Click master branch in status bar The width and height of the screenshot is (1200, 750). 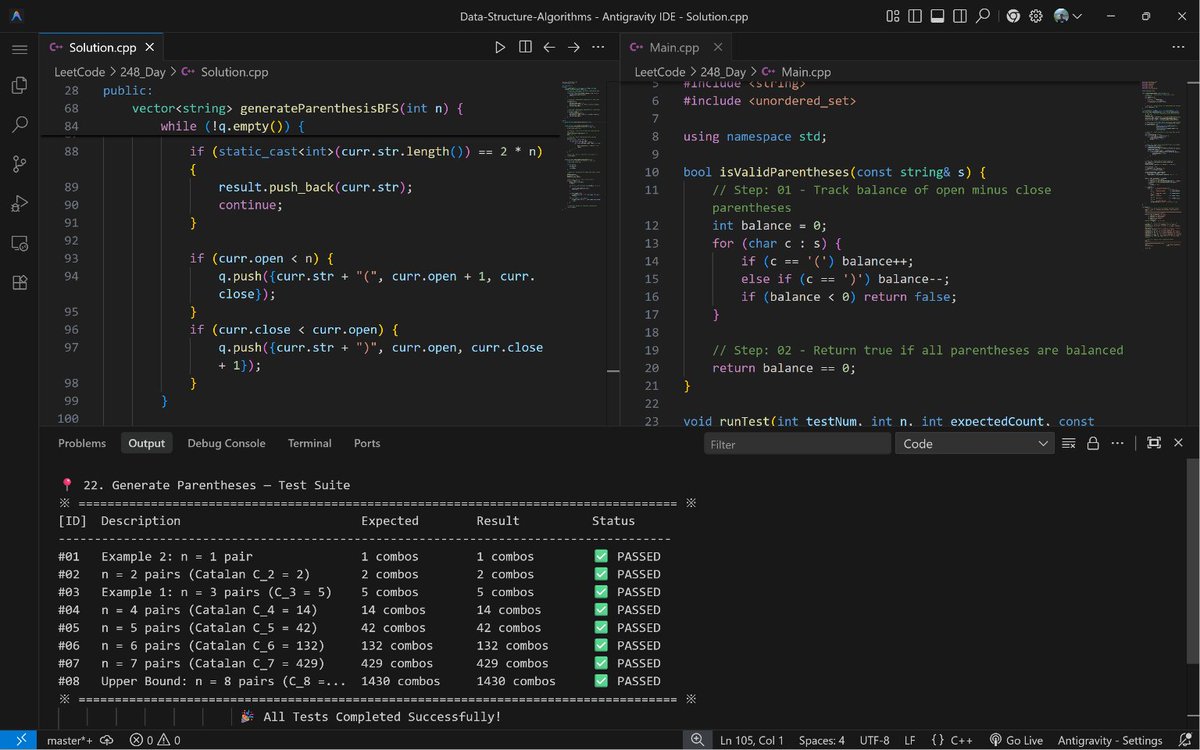tap(68, 740)
